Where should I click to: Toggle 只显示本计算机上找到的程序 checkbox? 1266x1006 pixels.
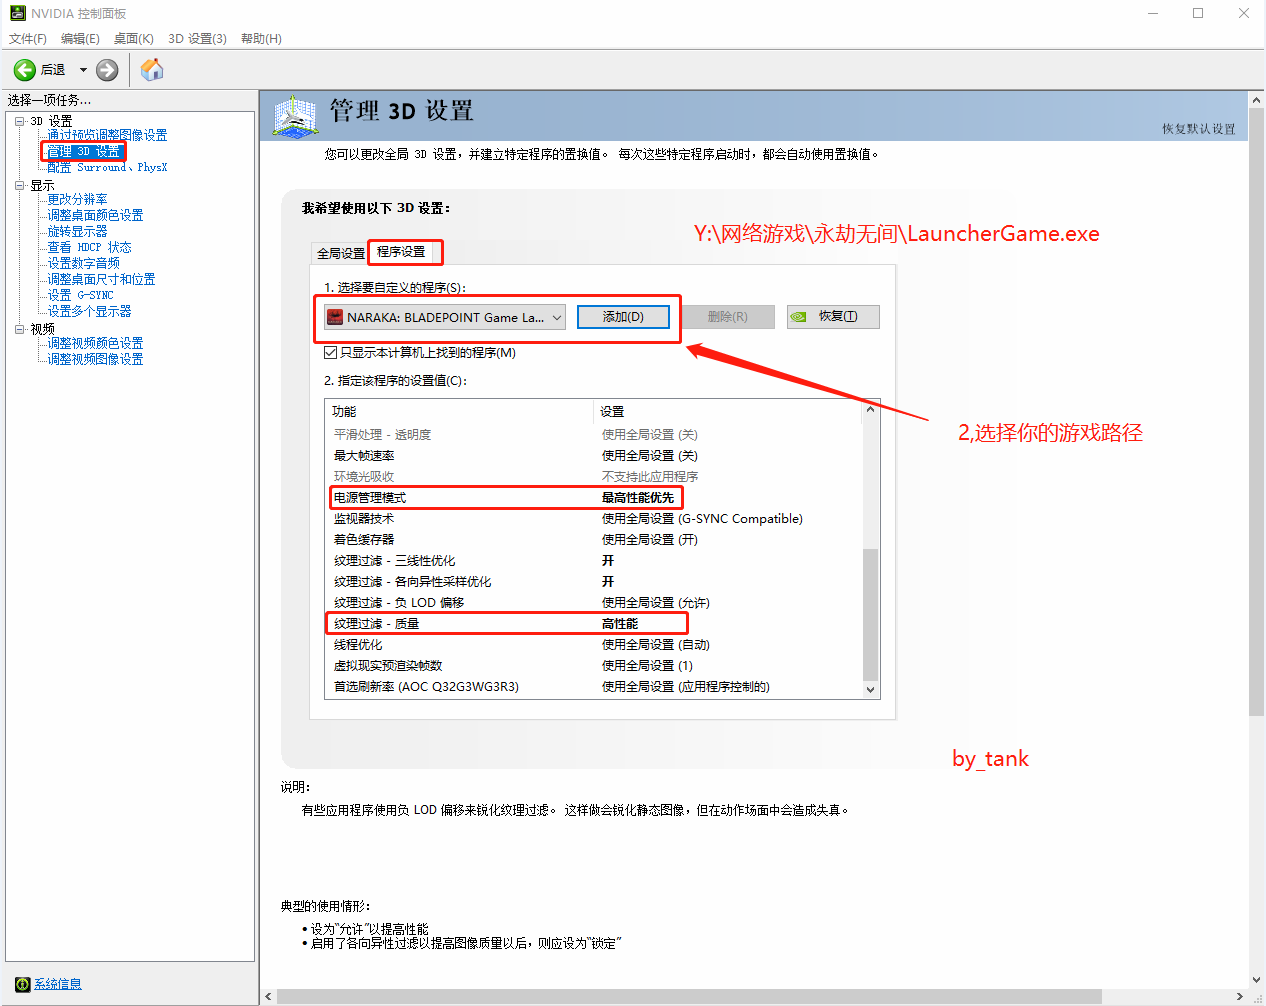click(x=331, y=353)
